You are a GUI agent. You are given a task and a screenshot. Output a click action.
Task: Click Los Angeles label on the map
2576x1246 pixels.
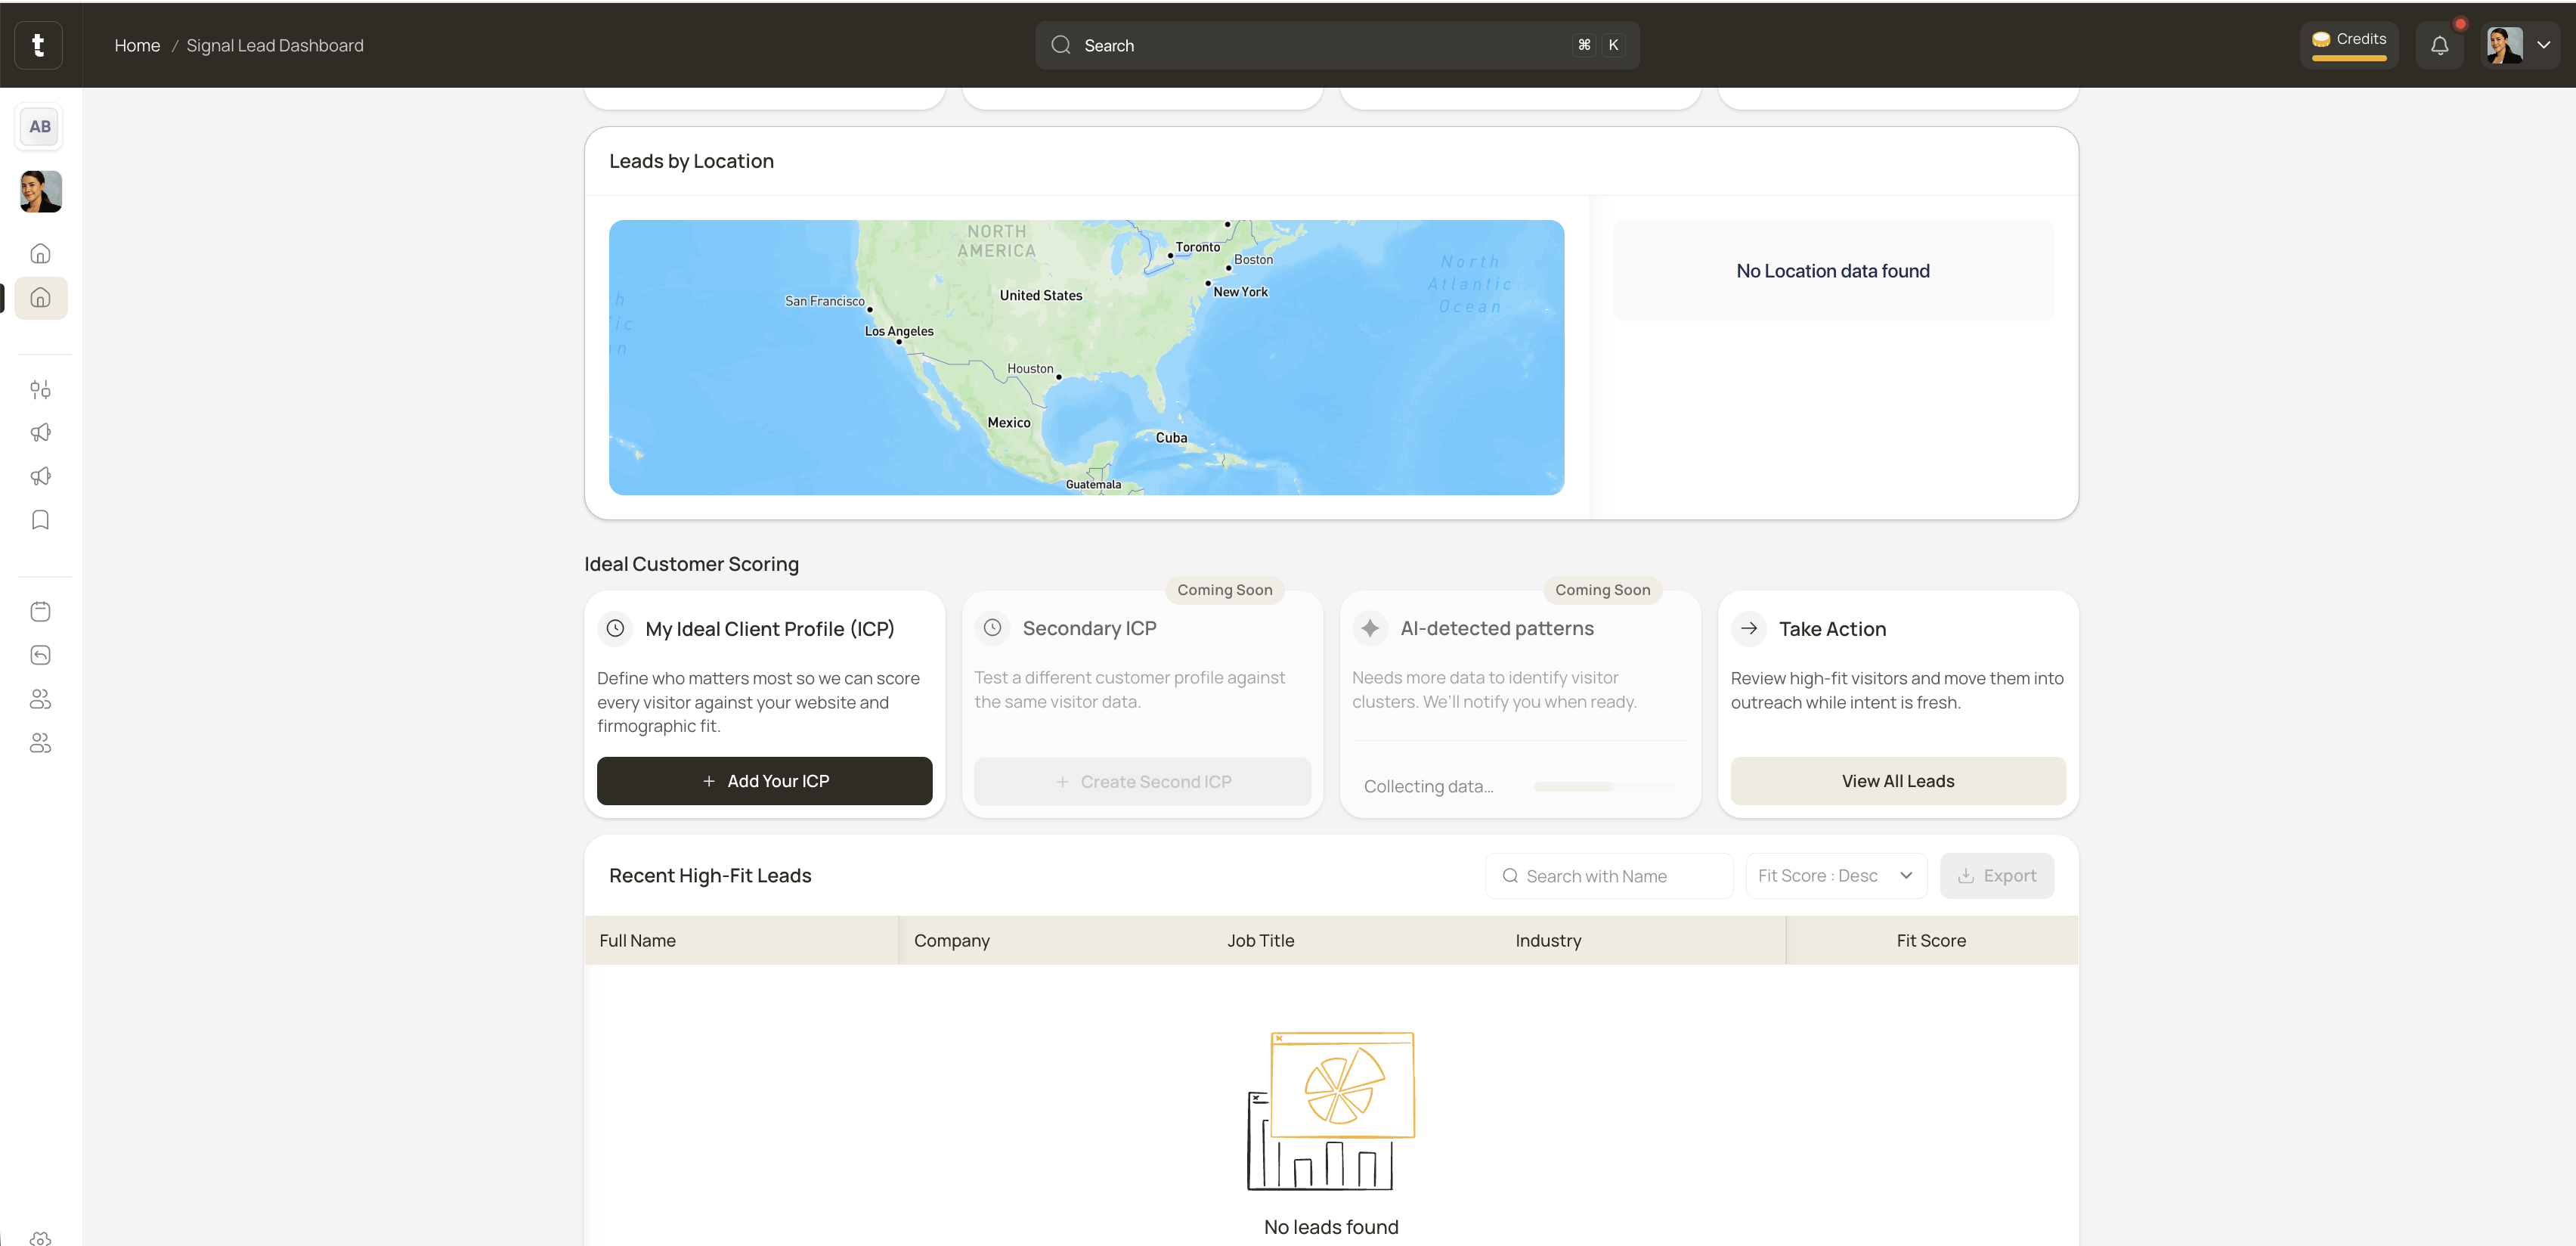tap(899, 331)
